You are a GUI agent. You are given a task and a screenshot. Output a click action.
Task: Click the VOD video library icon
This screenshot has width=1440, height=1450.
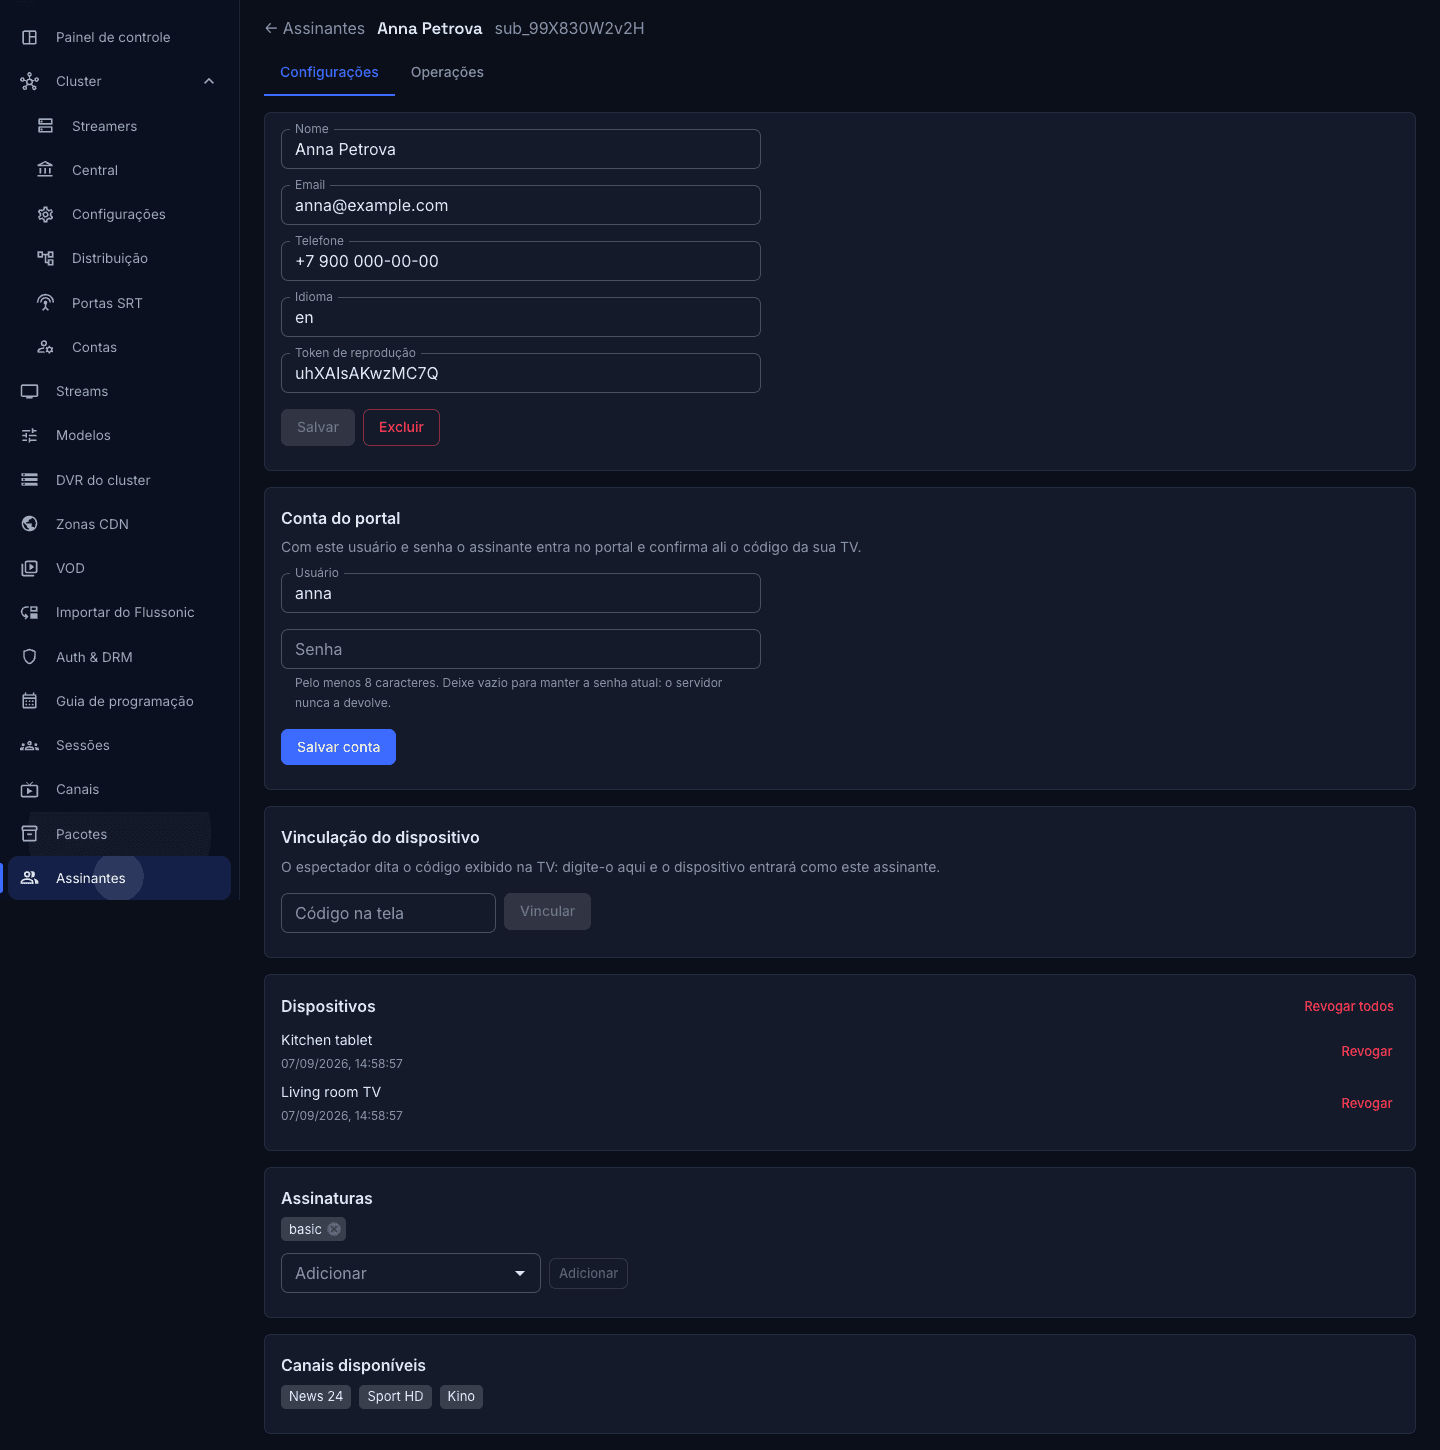coord(30,568)
